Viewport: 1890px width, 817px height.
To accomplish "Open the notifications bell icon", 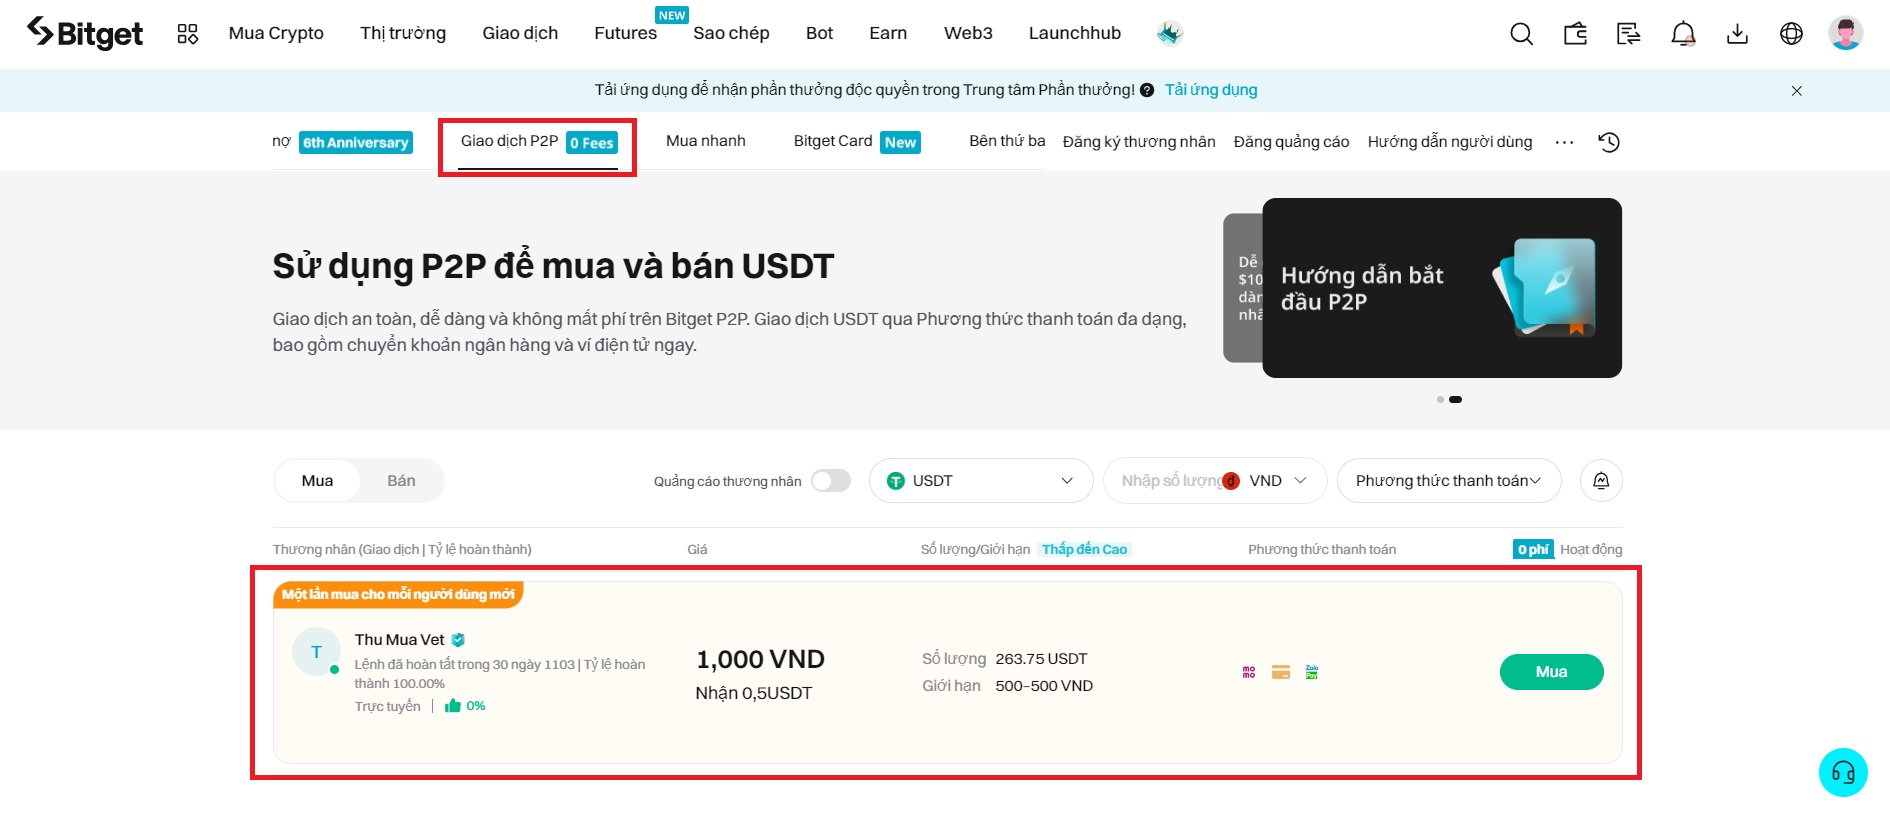I will [x=1683, y=34].
